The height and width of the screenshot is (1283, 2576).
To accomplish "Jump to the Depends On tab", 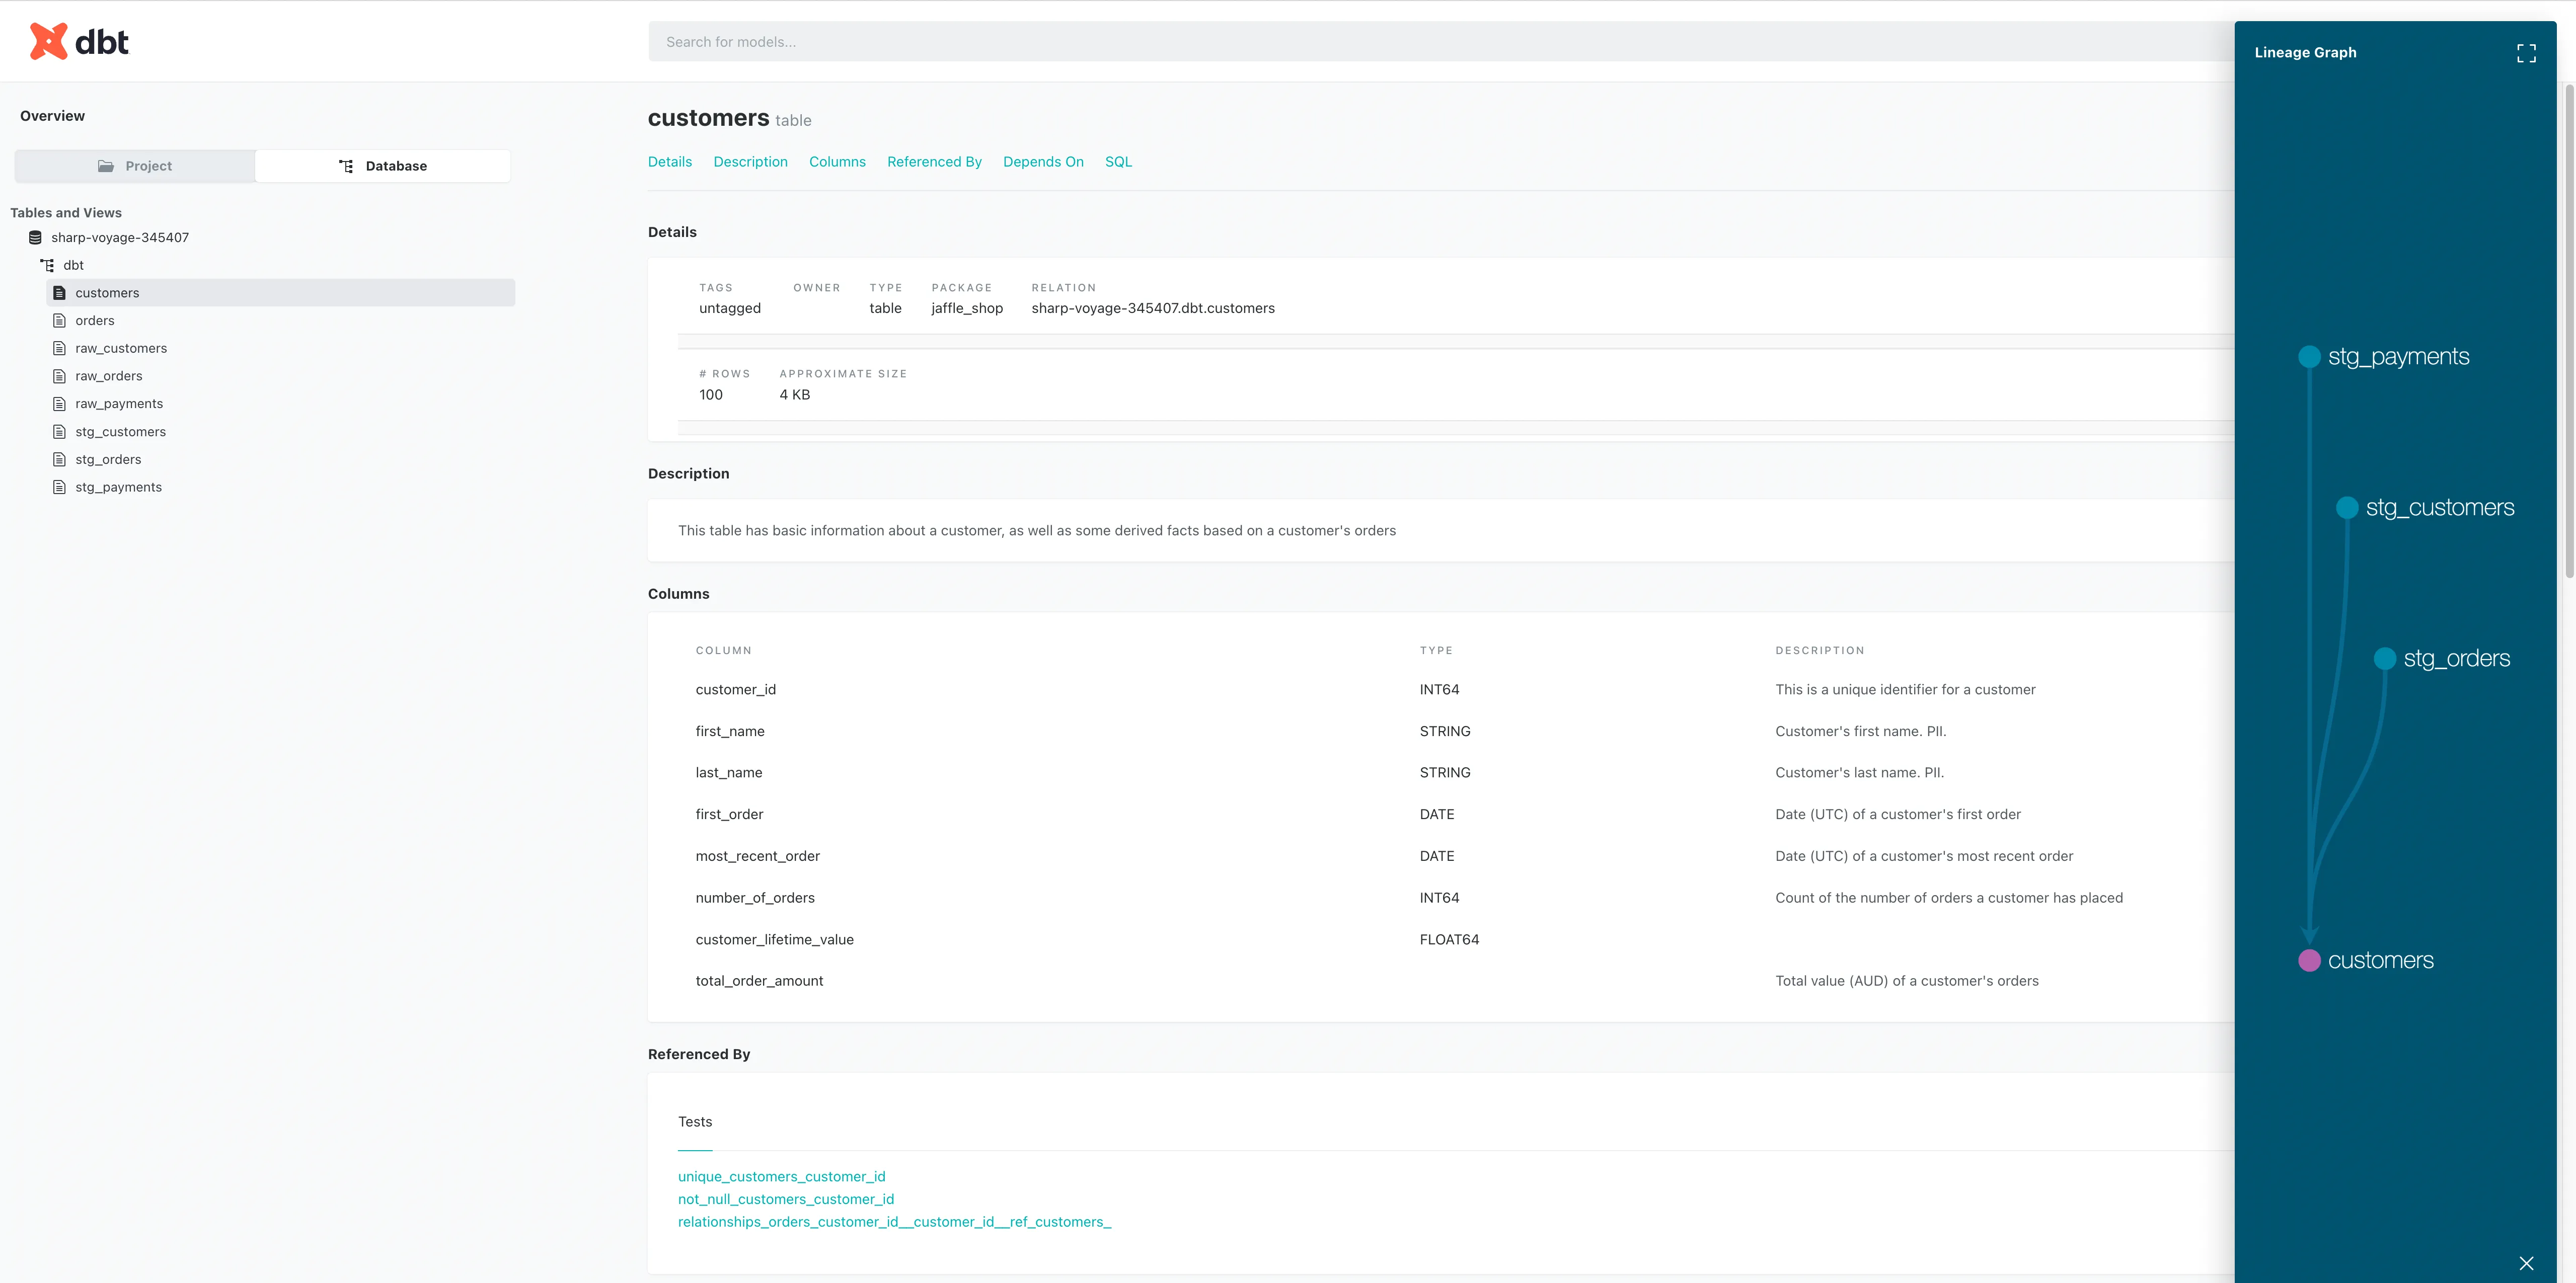I will (1042, 162).
